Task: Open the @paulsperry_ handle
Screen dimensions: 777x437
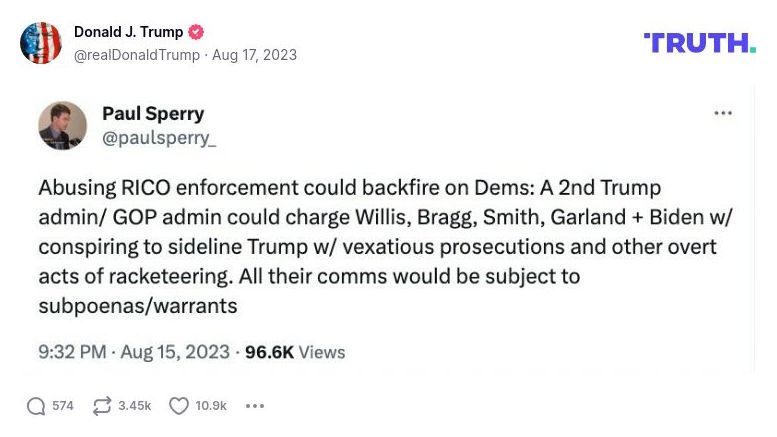Action: 159,139
